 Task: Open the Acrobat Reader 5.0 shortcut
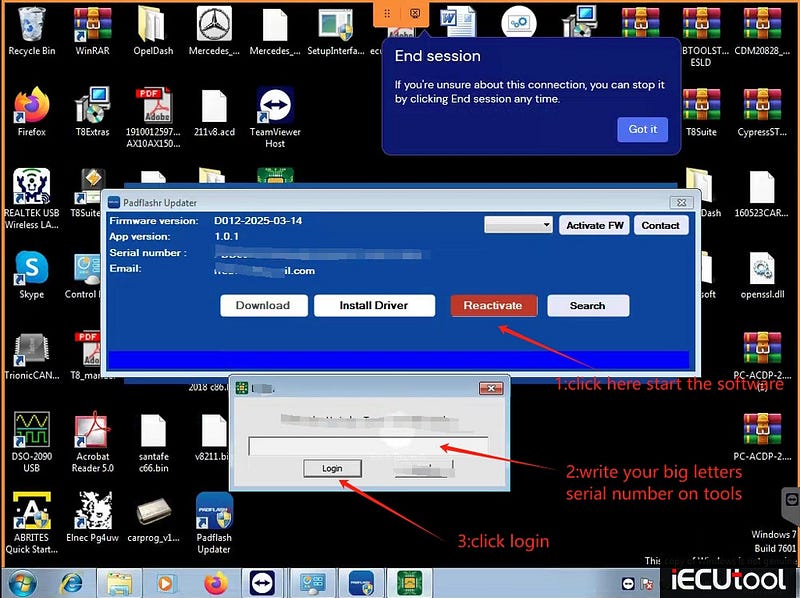(92, 442)
